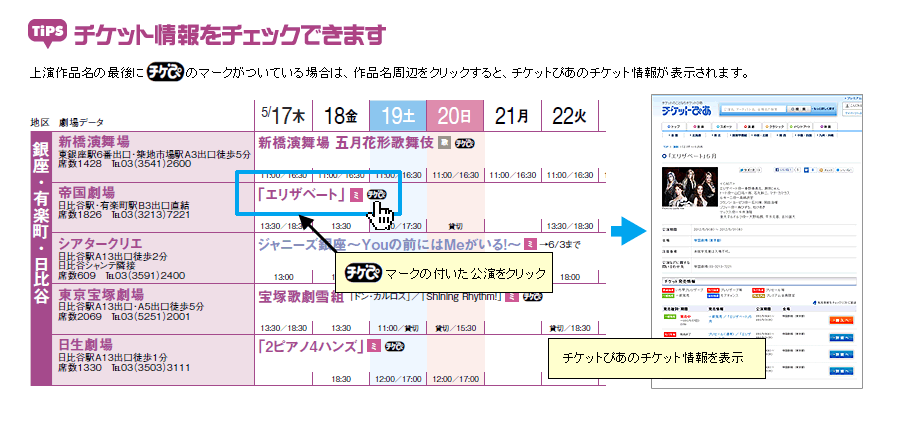Select the 5/17木 date column header
Image resolution: width=900 pixels, height=427 pixels.
click(x=284, y=116)
